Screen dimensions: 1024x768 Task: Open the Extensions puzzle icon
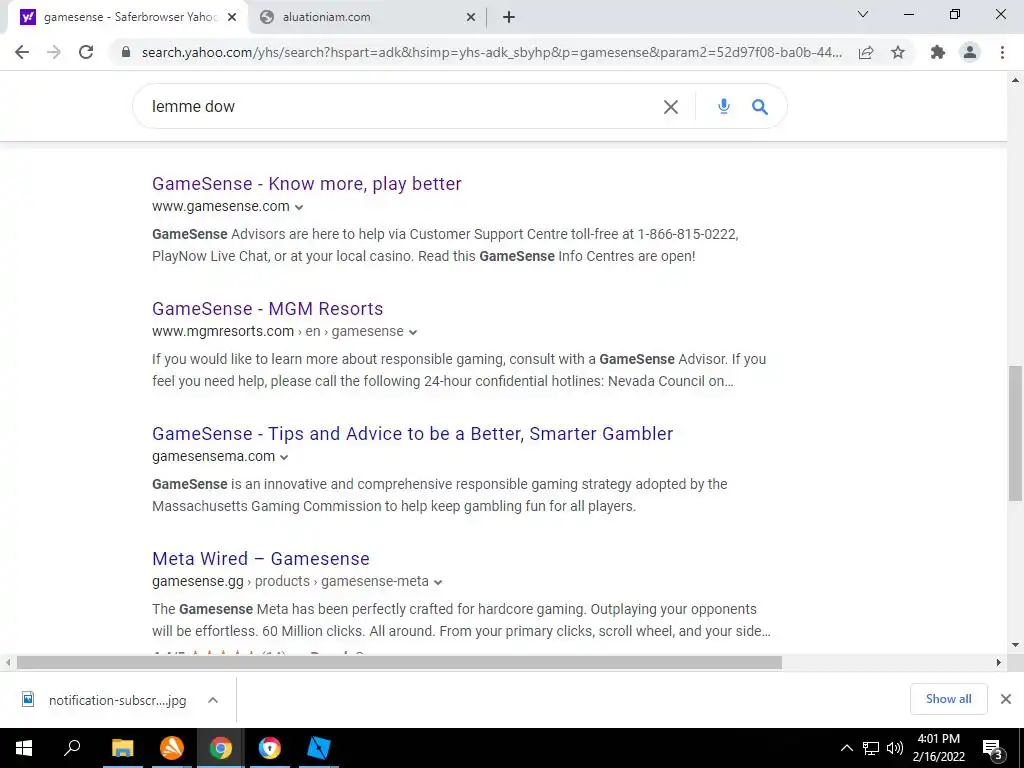[938, 52]
